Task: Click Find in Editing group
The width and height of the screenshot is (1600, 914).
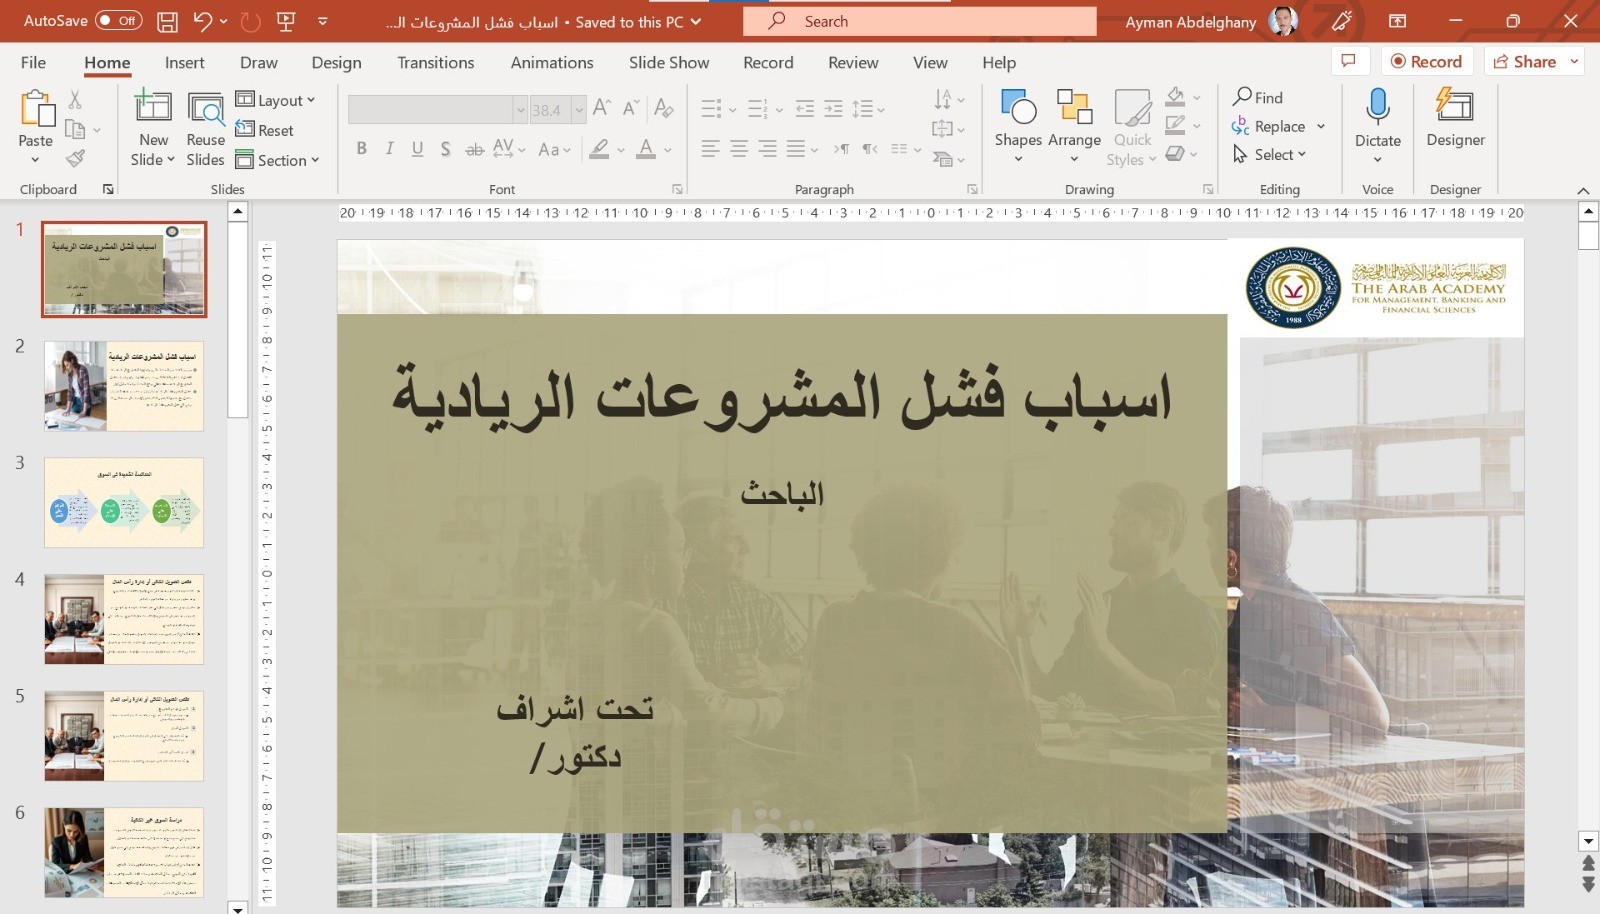Action: click(x=1258, y=97)
